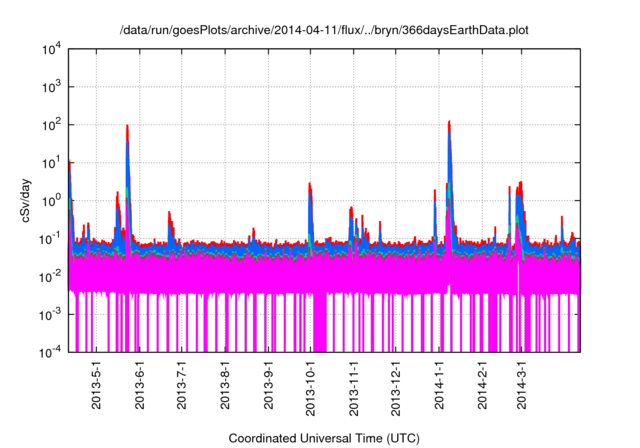Click the tallest red peak in January 2014
Screen dimensions: 640x448
click(x=449, y=123)
